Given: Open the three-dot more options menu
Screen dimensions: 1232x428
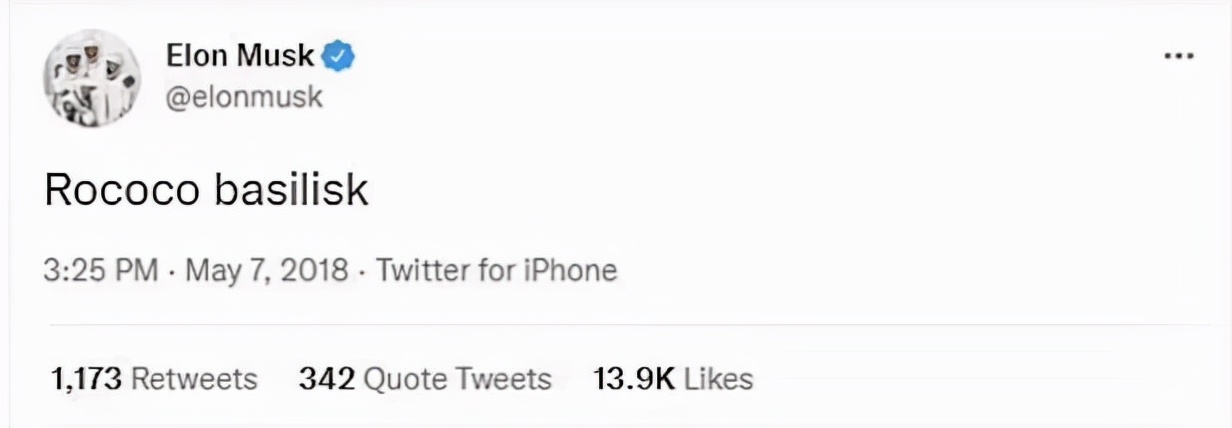Looking at the screenshot, I should point(1180,57).
